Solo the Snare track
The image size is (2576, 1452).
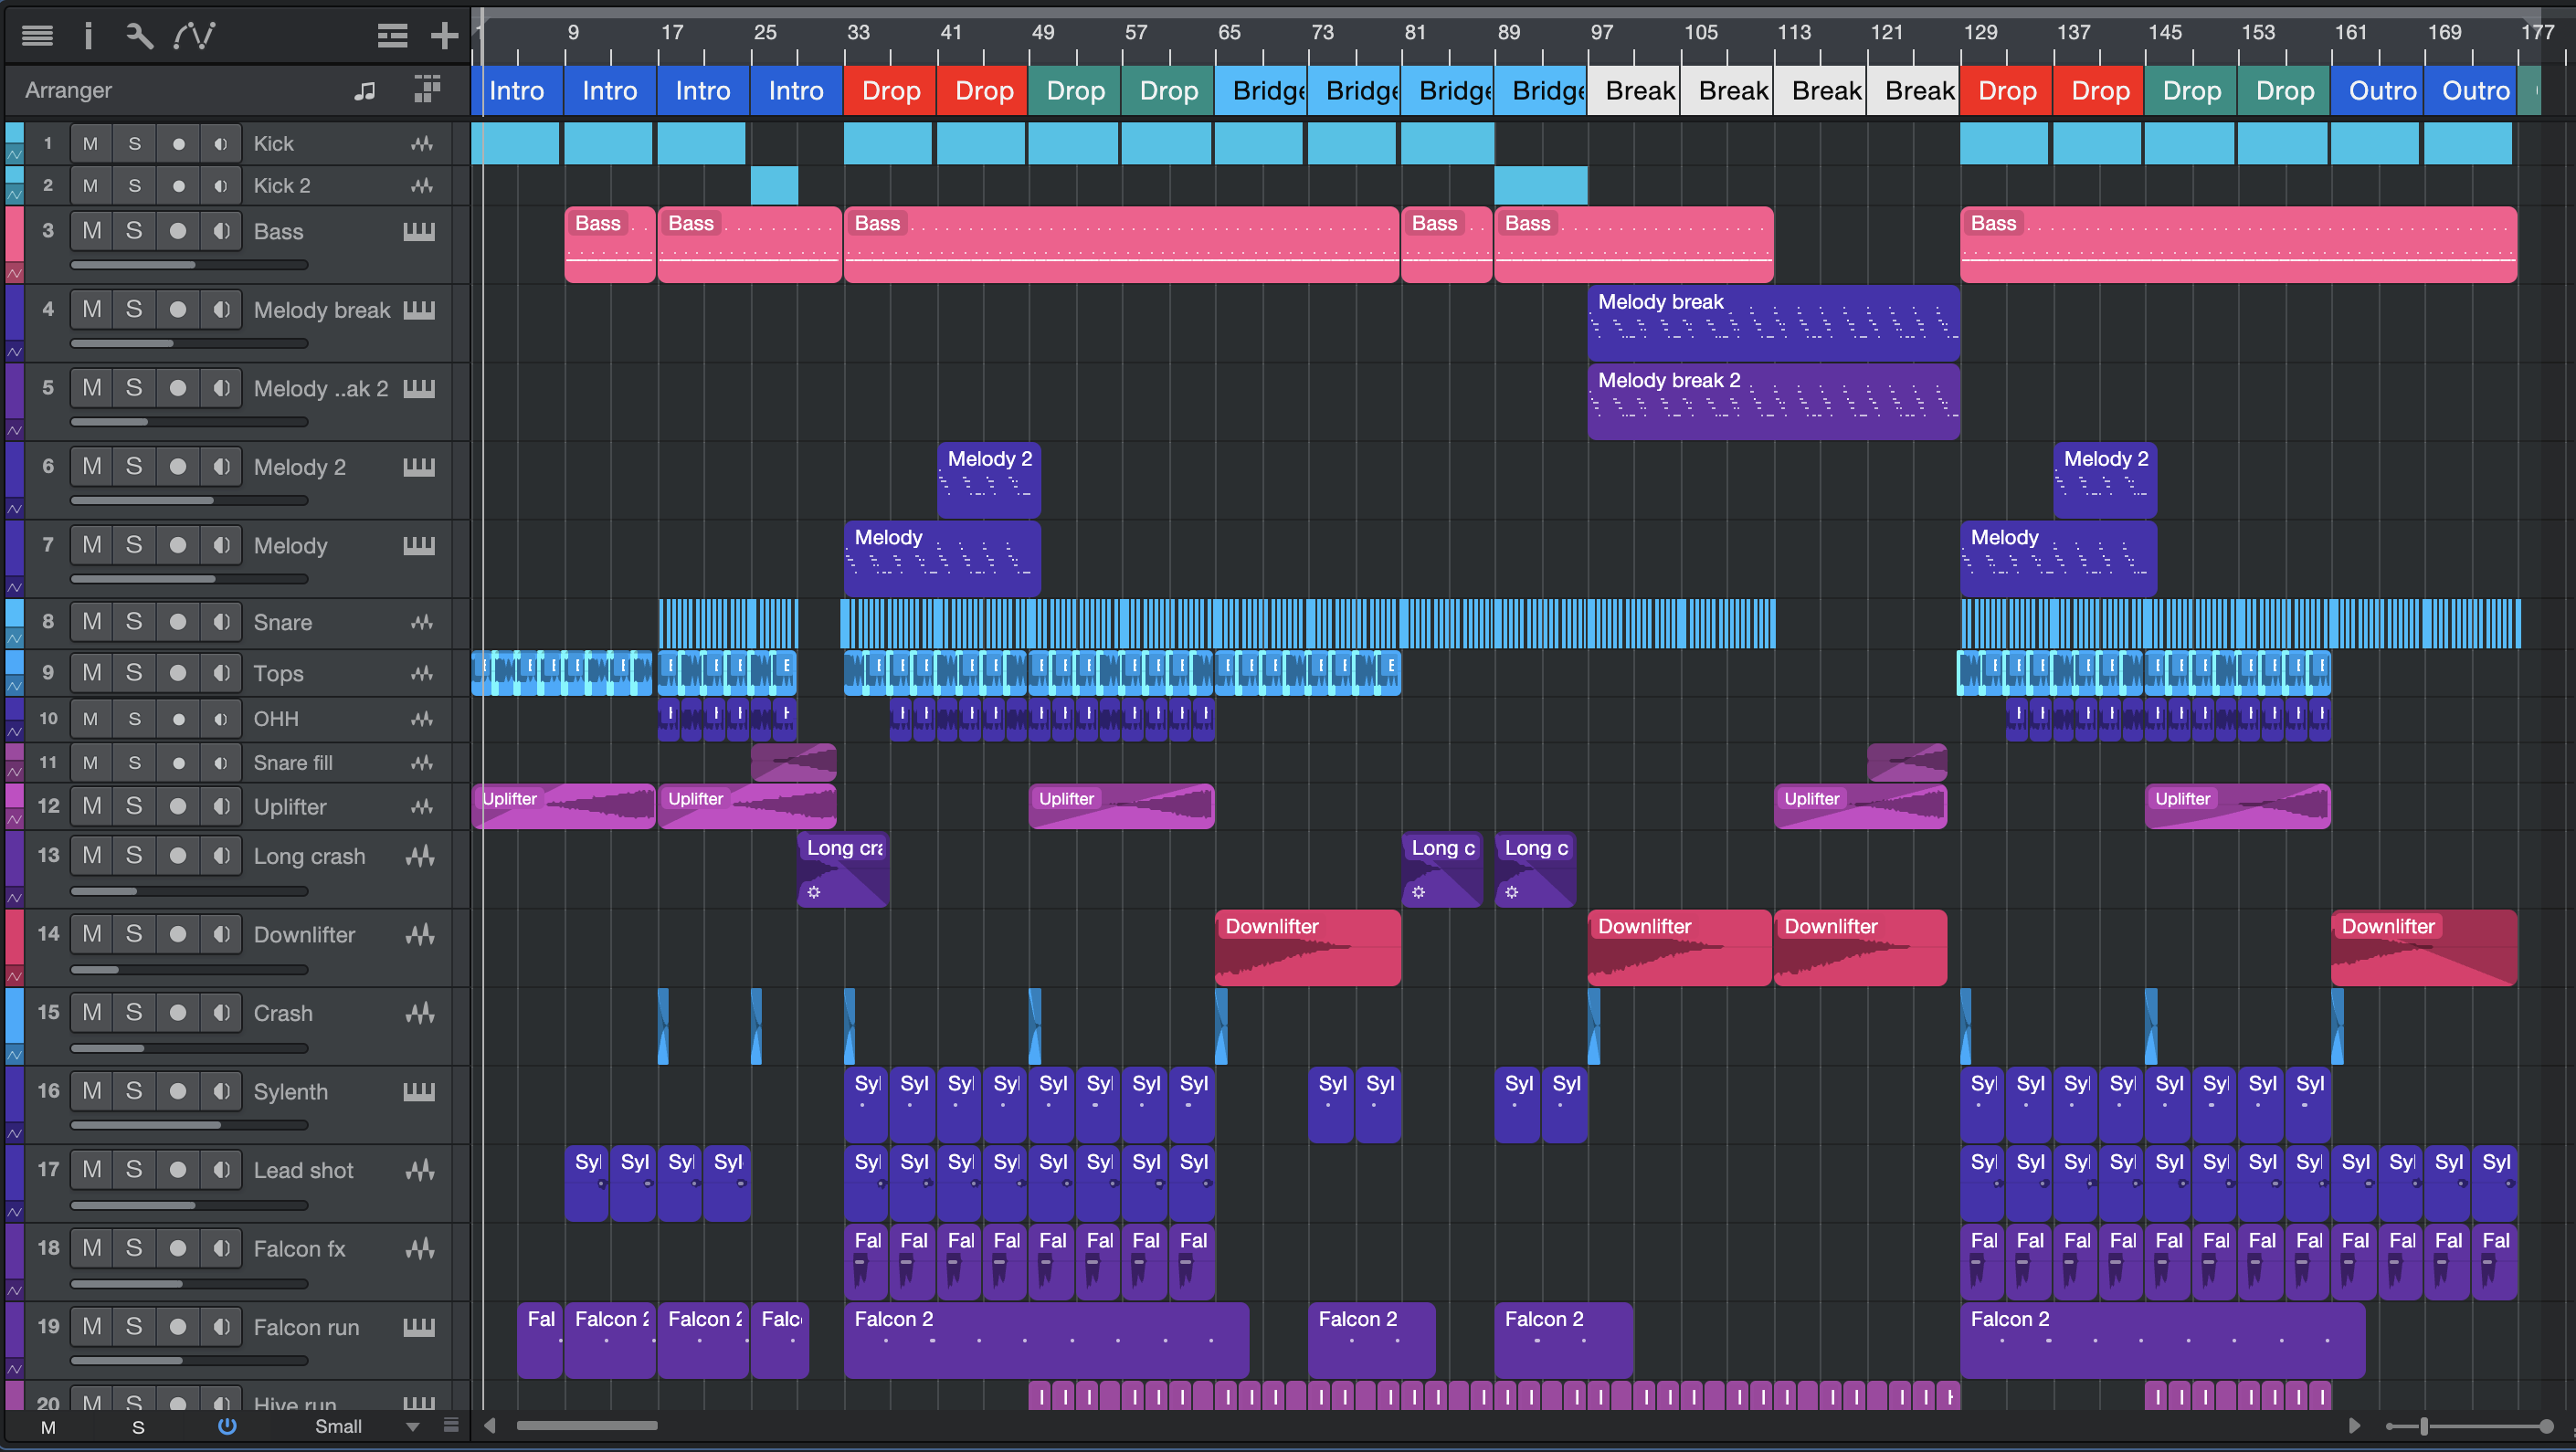(x=134, y=622)
